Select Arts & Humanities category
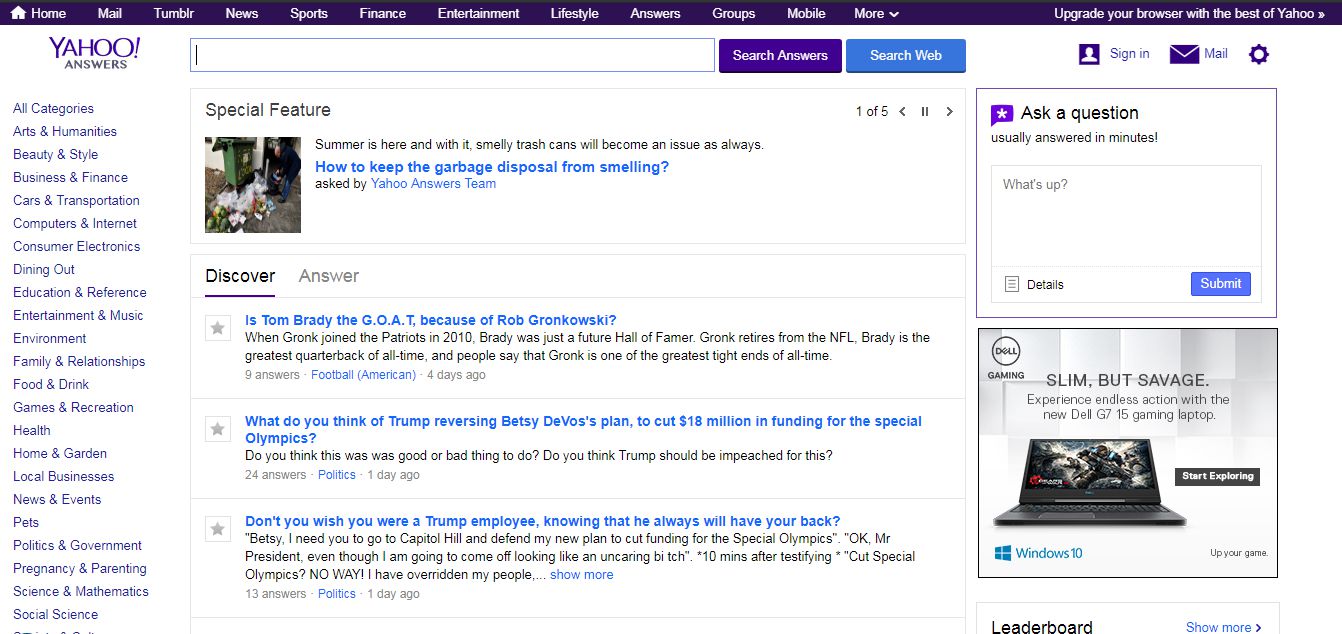The image size is (1342, 634). (65, 131)
